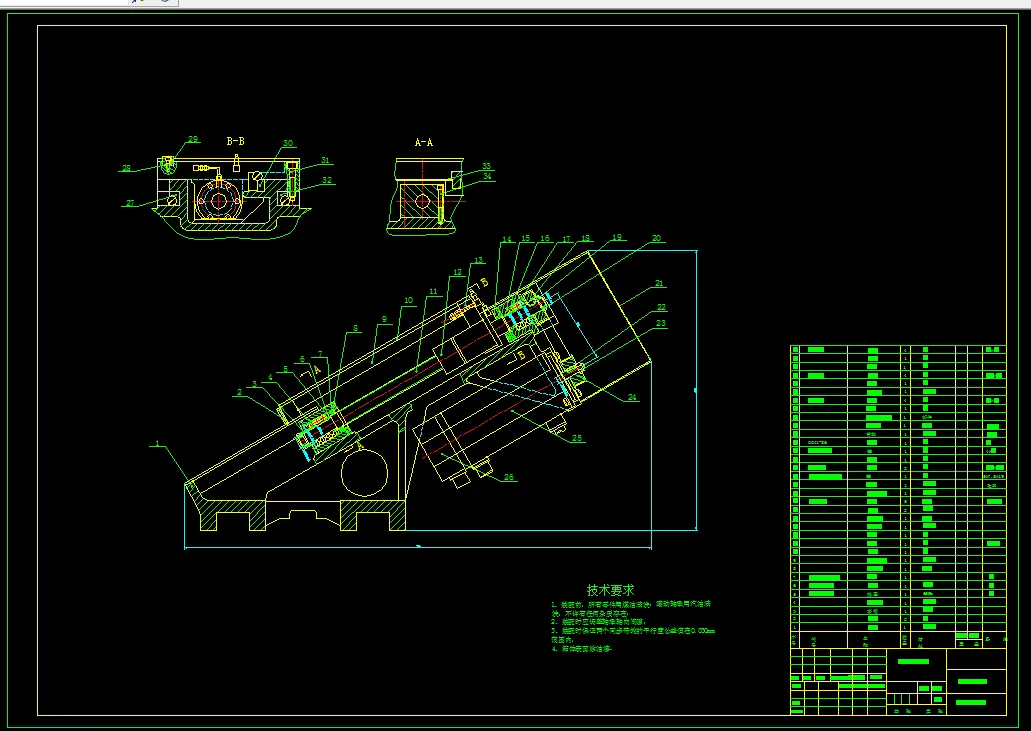Select part number label 4
Image resolution: width=1031 pixels, height=731 pixels.
coord(270,377)
